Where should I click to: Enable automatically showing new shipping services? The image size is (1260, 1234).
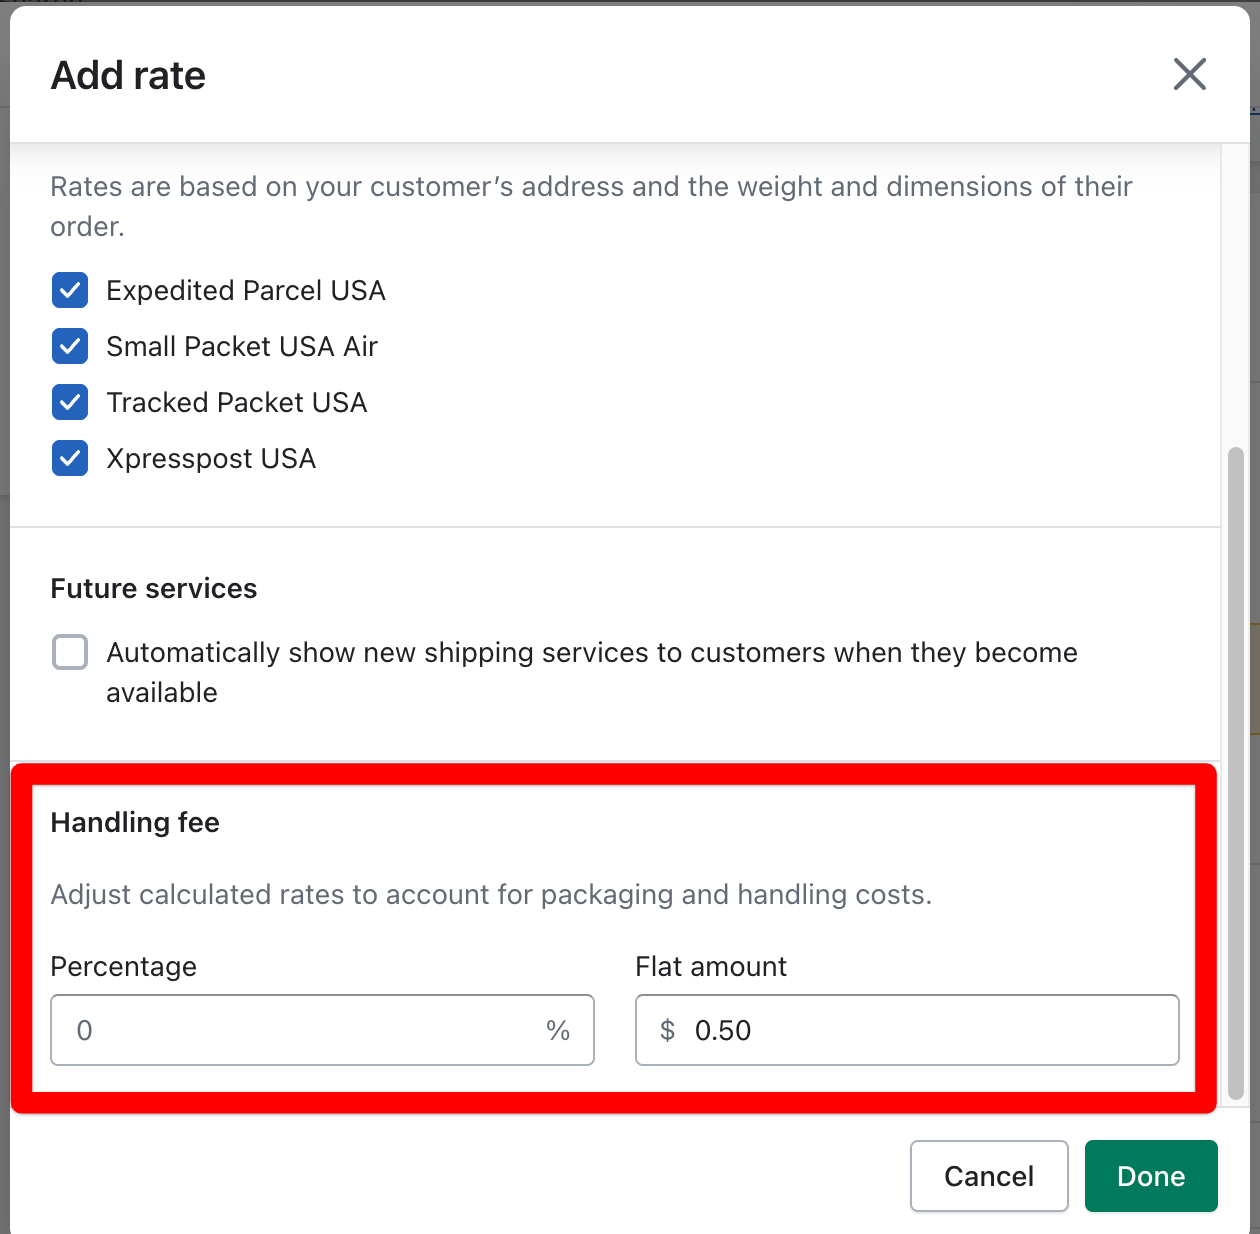[x=70, y=653]
